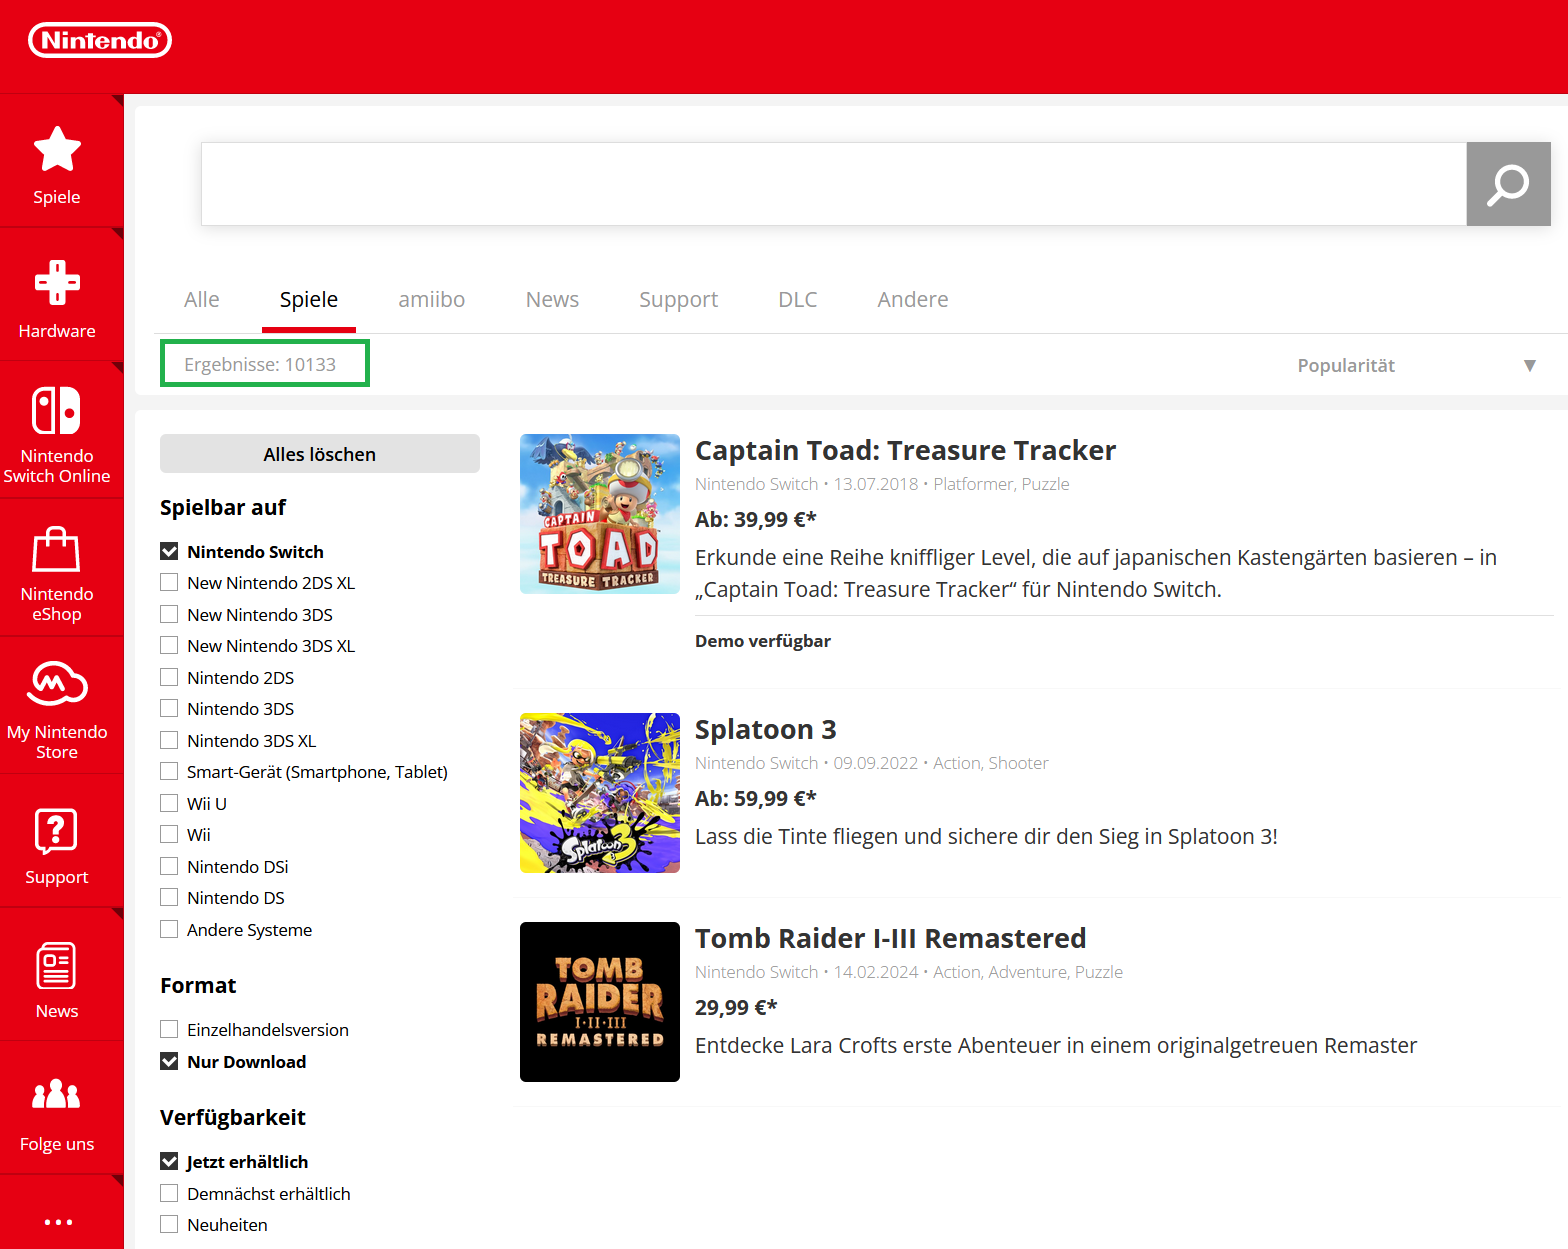
Task: Switch to the Alle tab
Action: 202,299
